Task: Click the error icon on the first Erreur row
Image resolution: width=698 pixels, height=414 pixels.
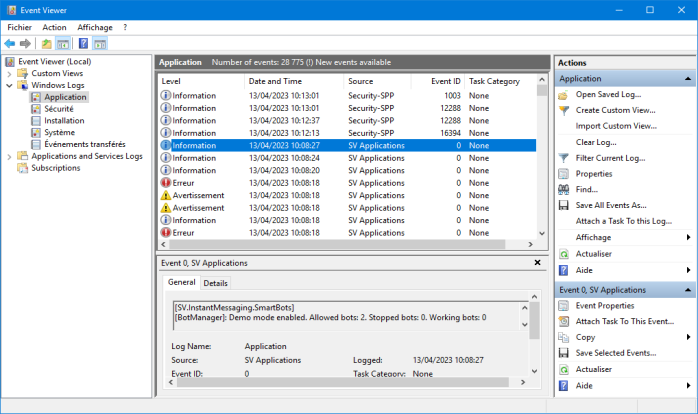Action: pos(166,183)
